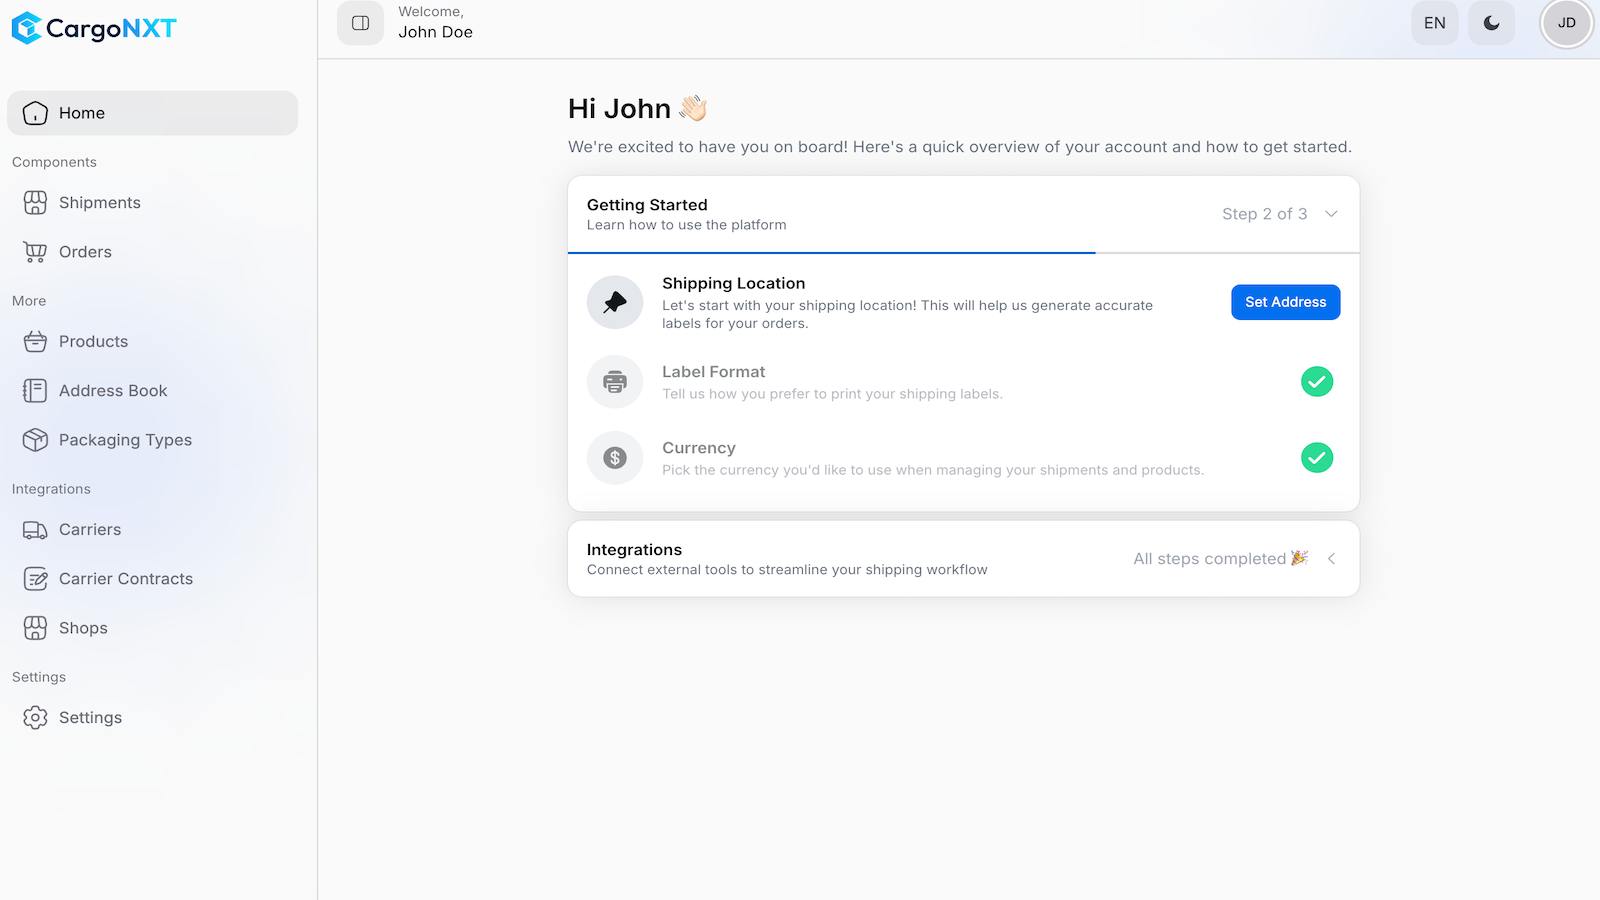Click the Settings gear icon

[35, 718]
